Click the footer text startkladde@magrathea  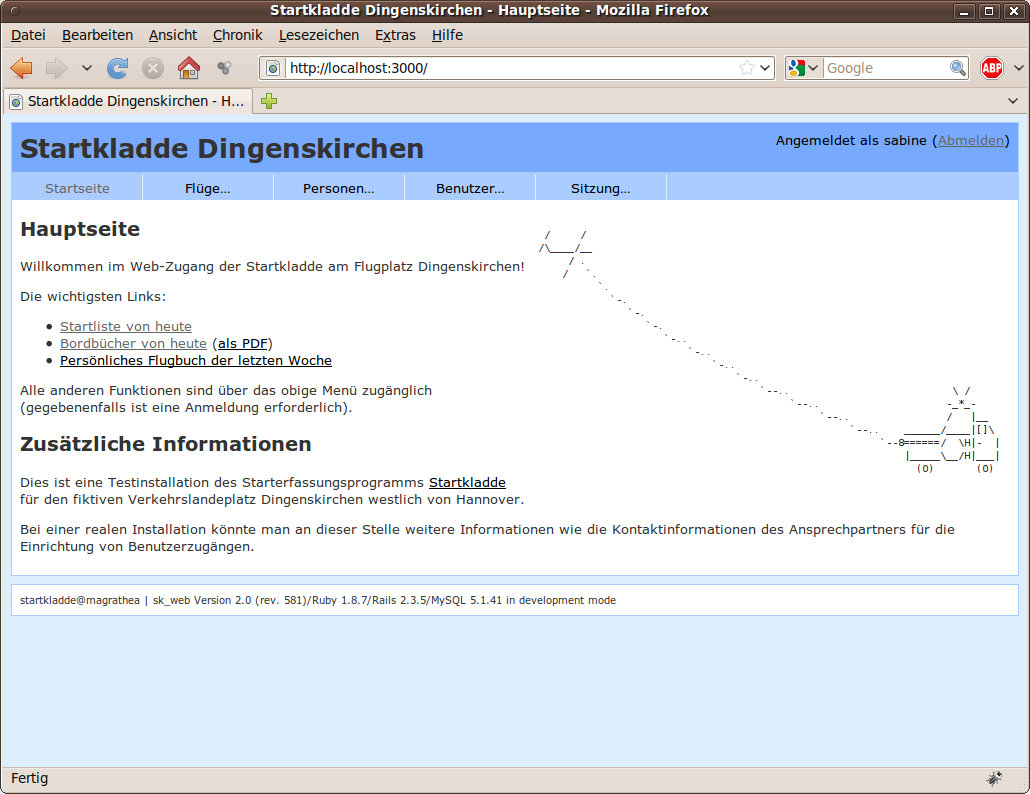click(79, 600)
